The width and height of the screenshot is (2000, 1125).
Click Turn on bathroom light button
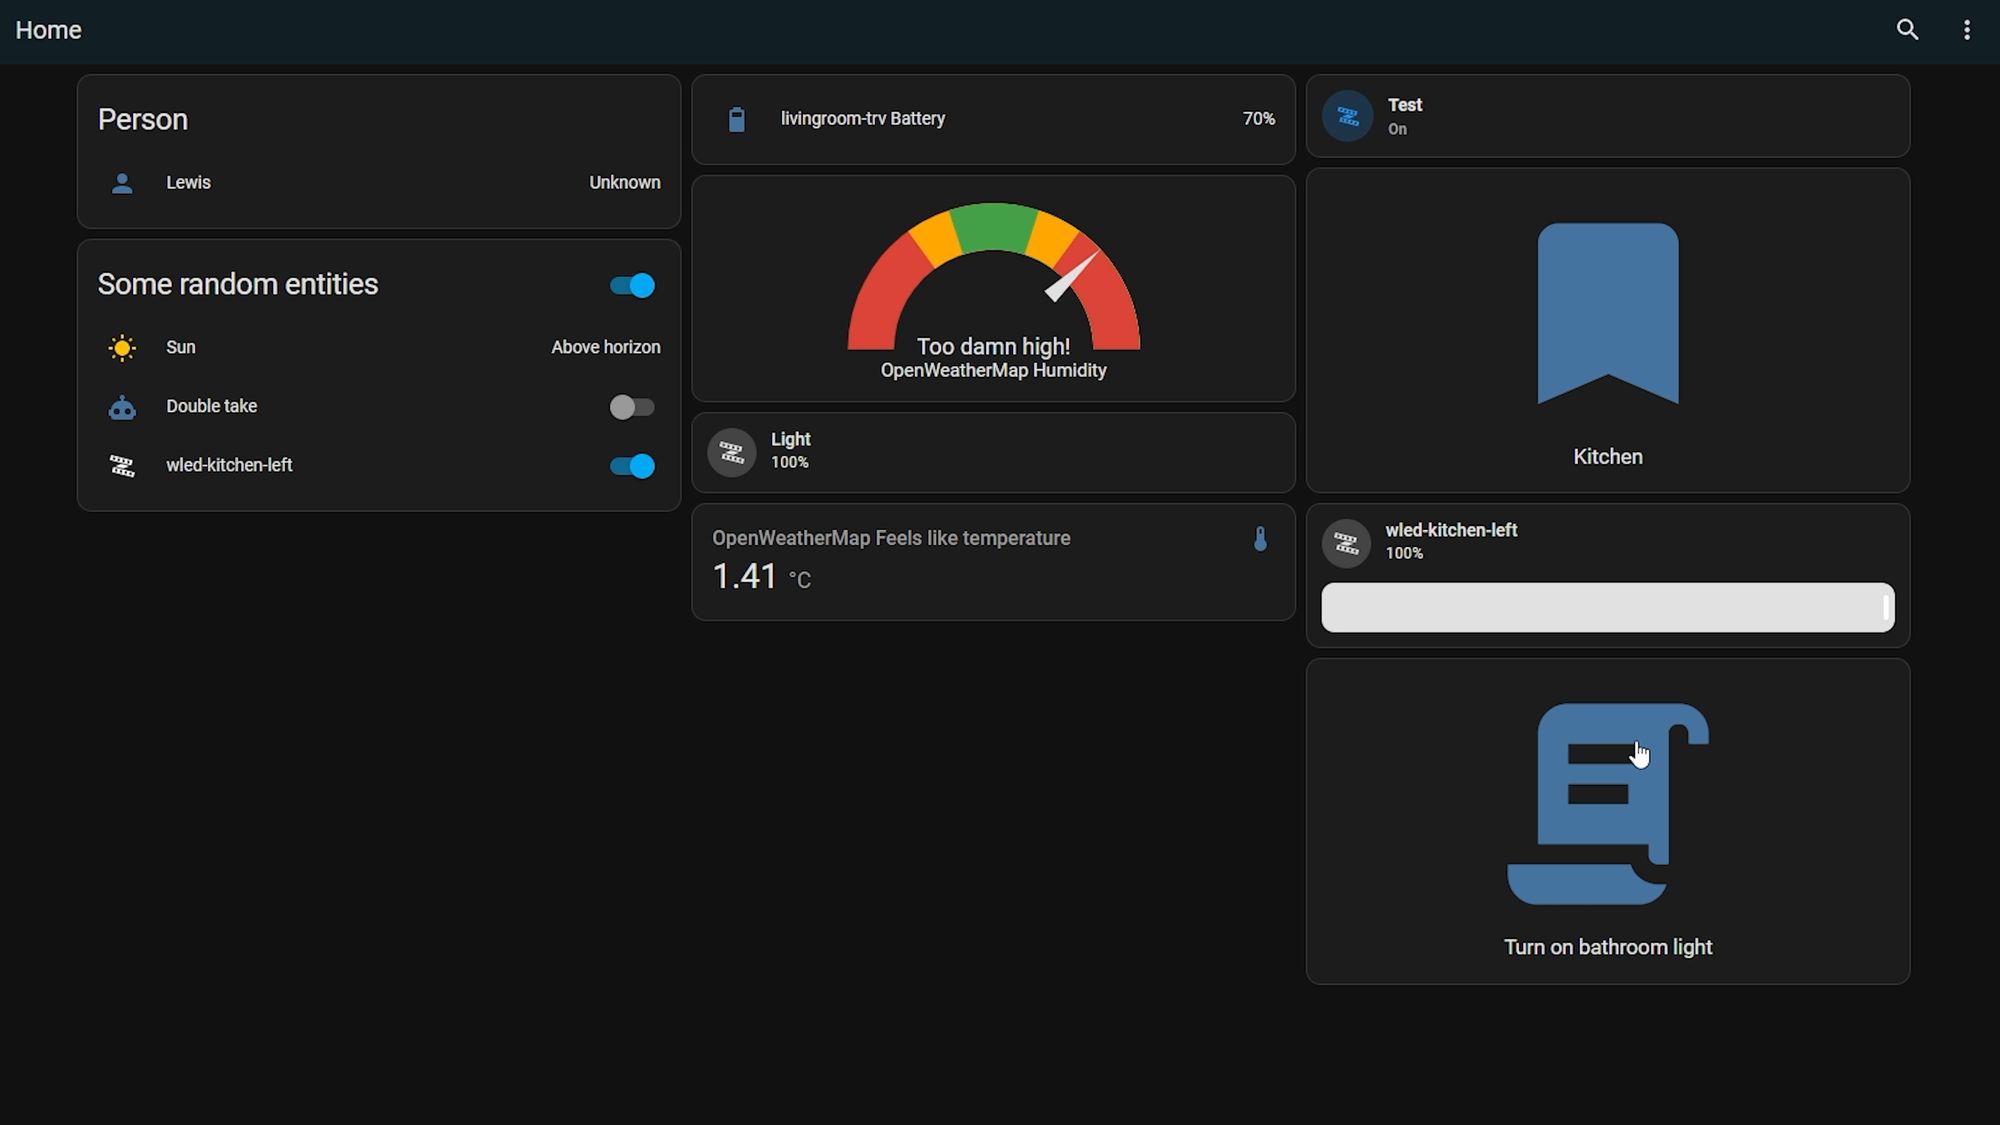(x=1607, y=820)
